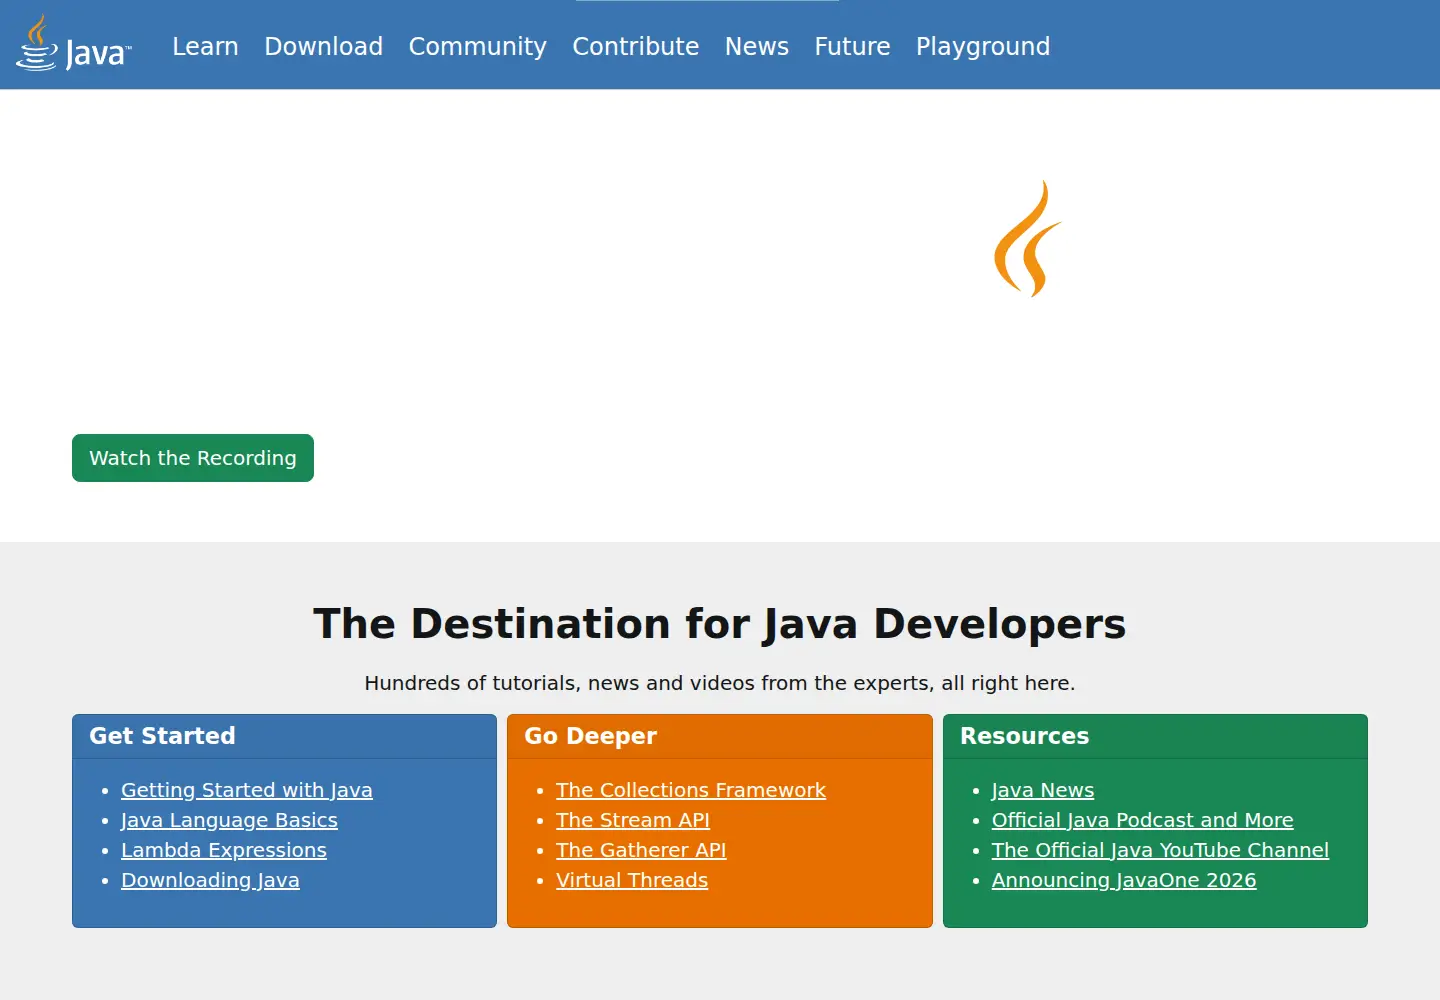Click The Destination for Java Developers heading

coord(720,623)
